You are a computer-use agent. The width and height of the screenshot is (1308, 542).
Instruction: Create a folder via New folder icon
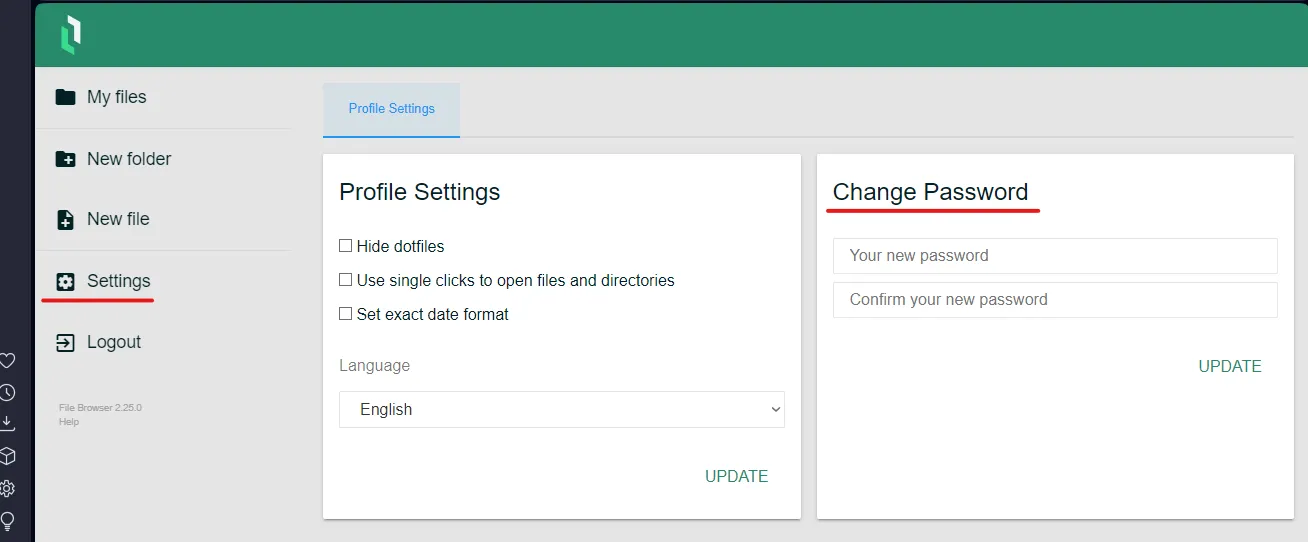click(x=66, y=159)
